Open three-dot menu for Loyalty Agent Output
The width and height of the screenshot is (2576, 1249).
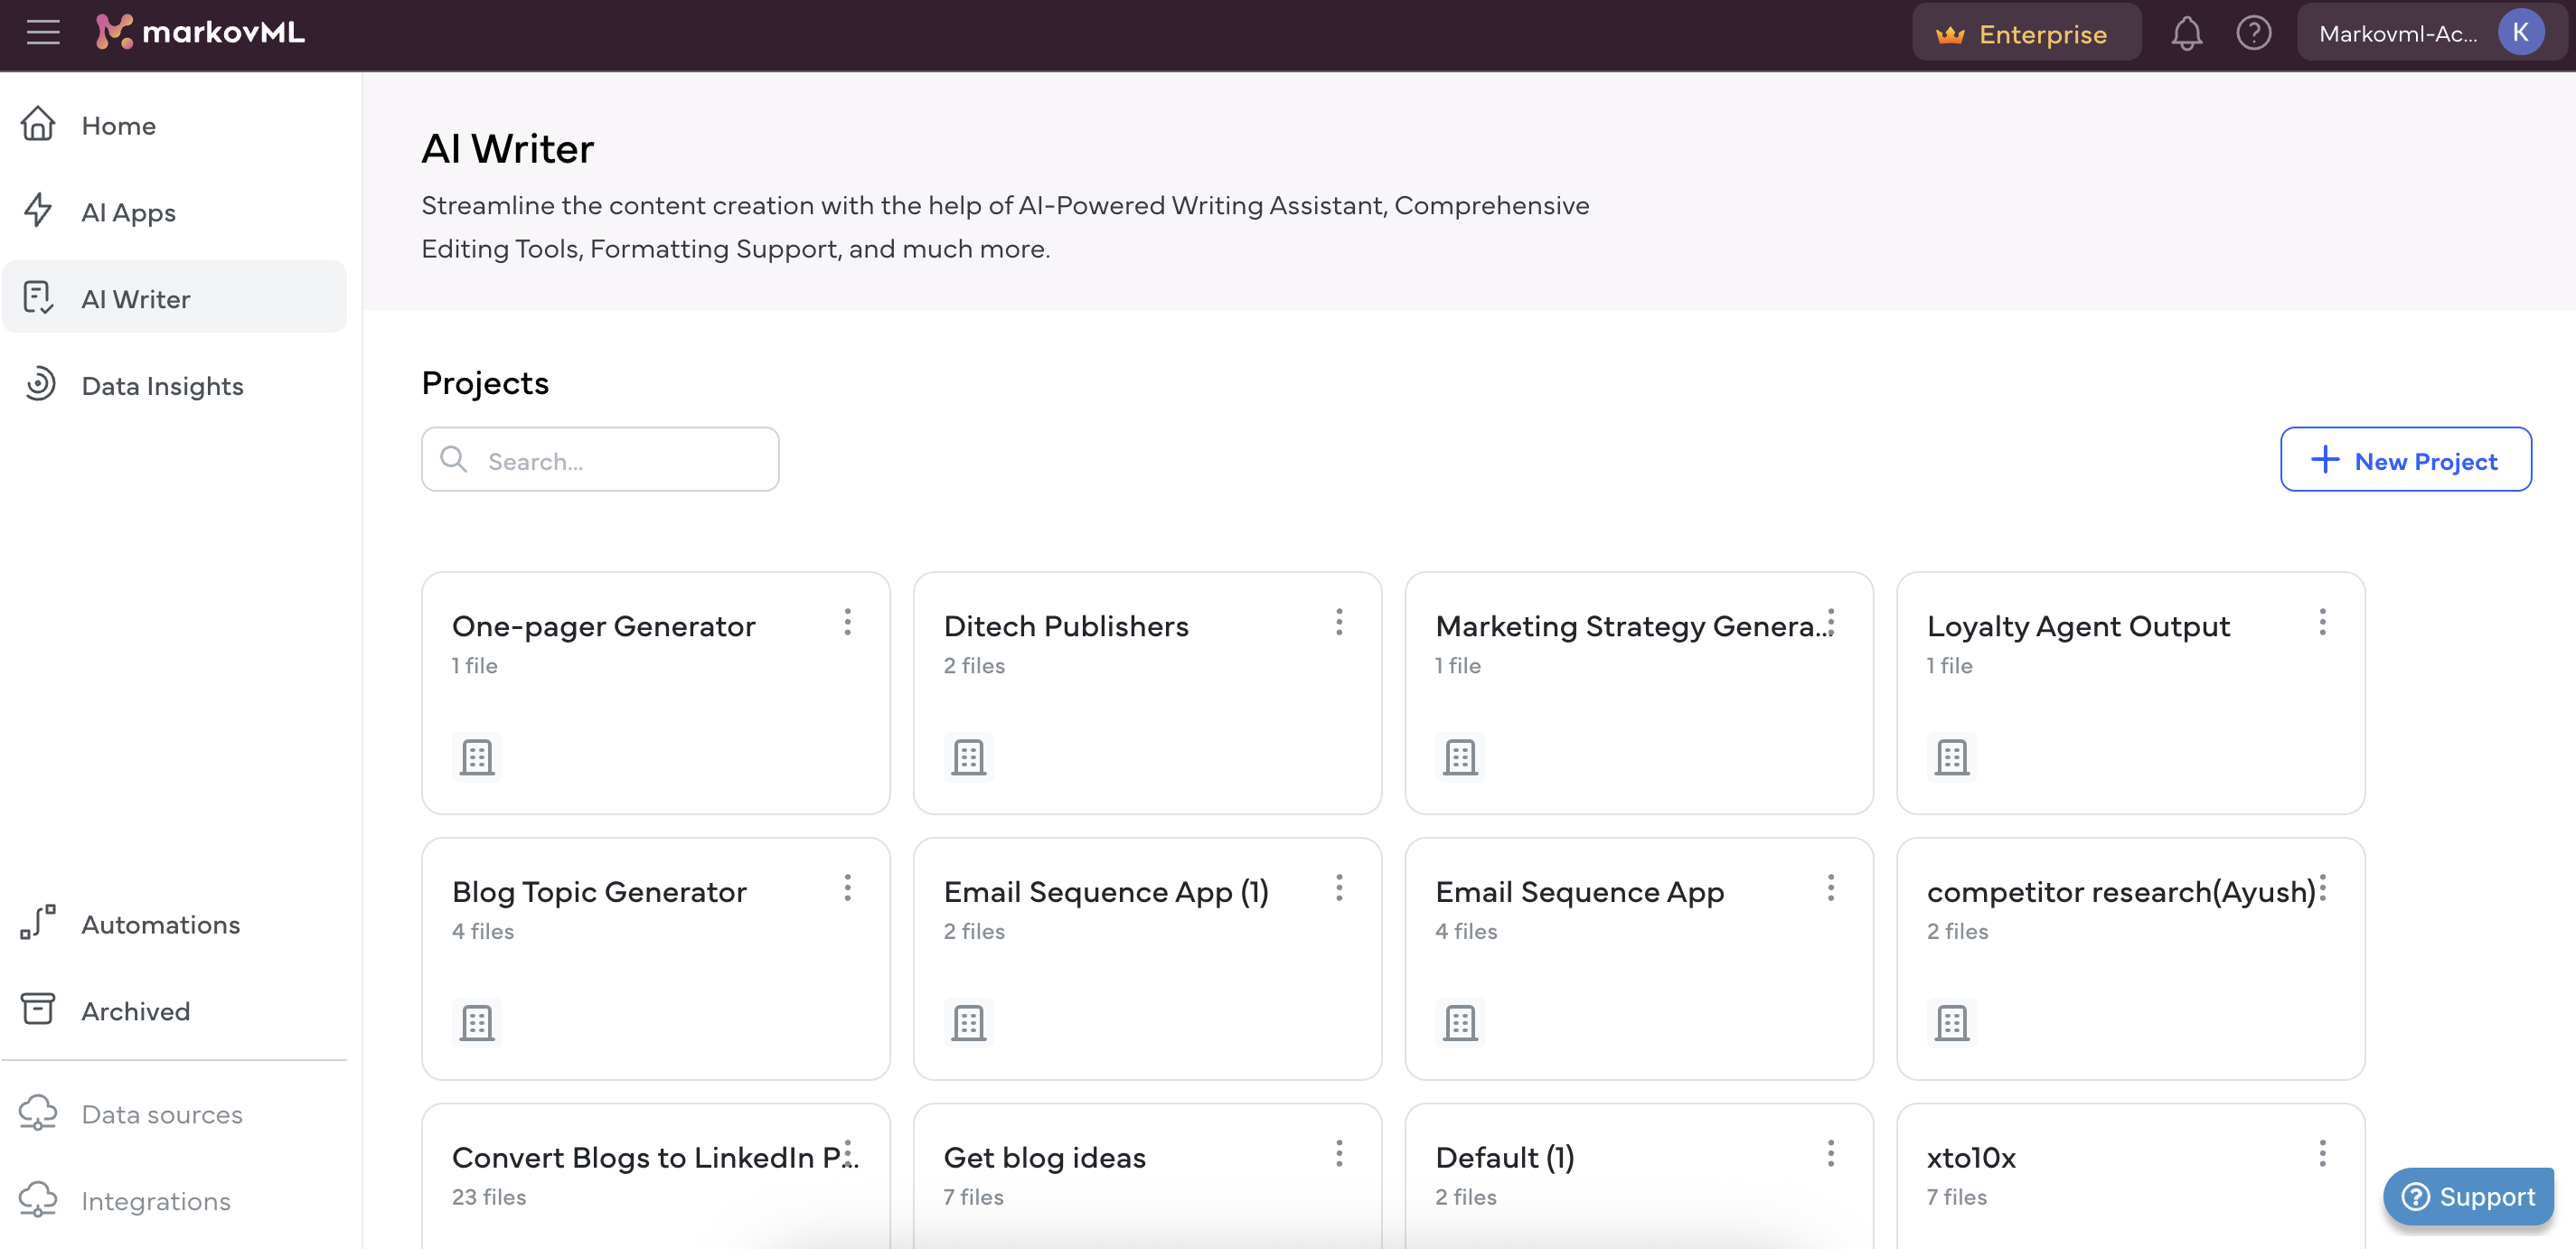[x=2322, y=622]
